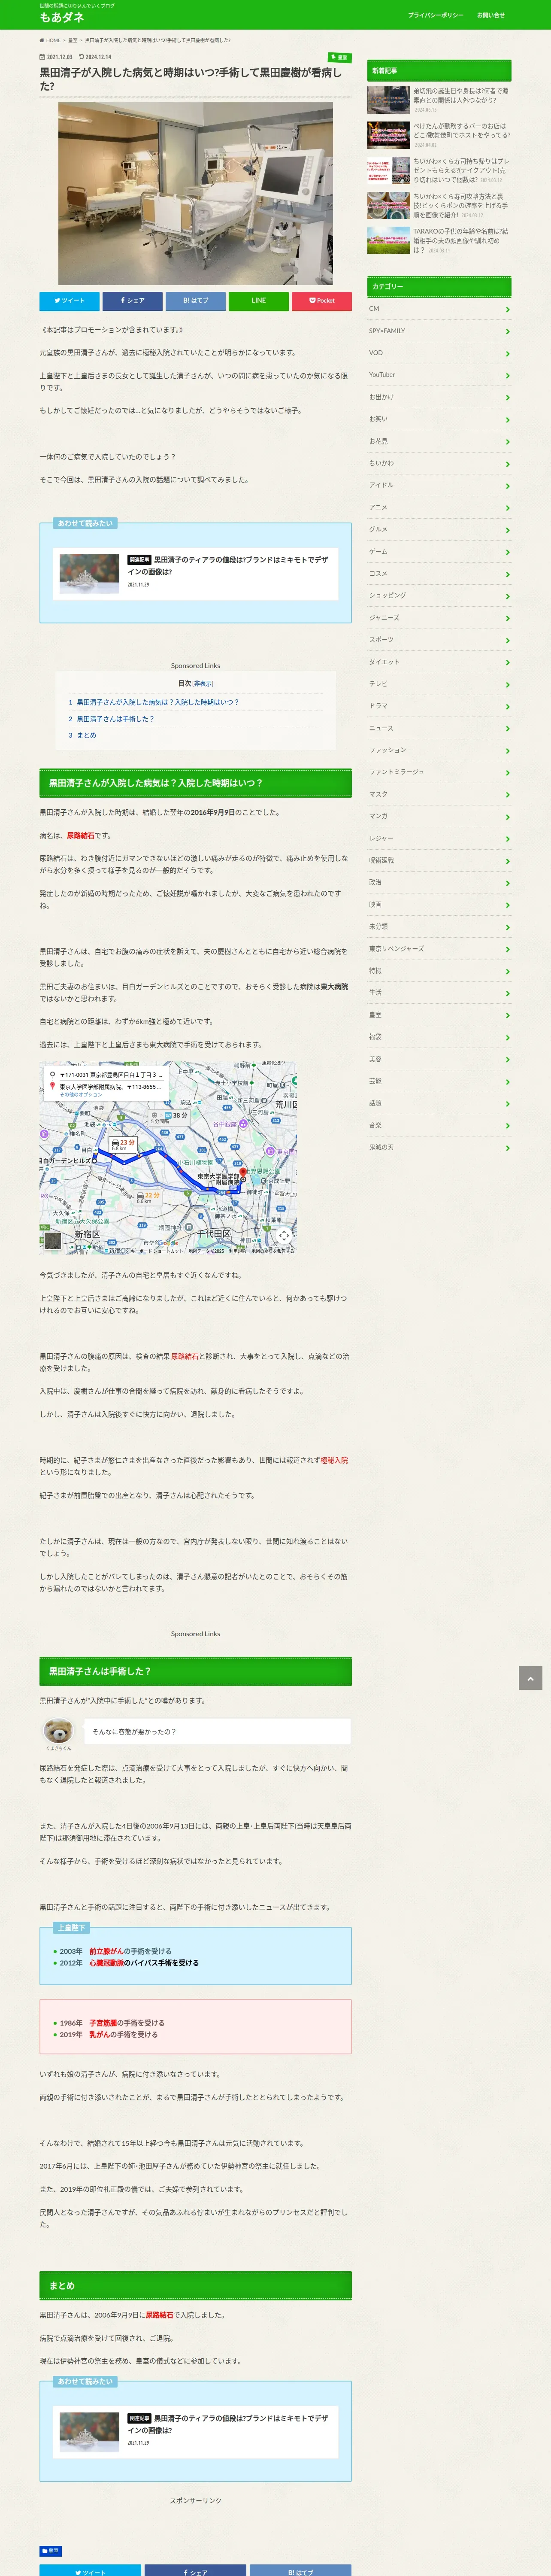
Task: Click the chevron on the お笑い category row
Action: (x=508, y=420)
